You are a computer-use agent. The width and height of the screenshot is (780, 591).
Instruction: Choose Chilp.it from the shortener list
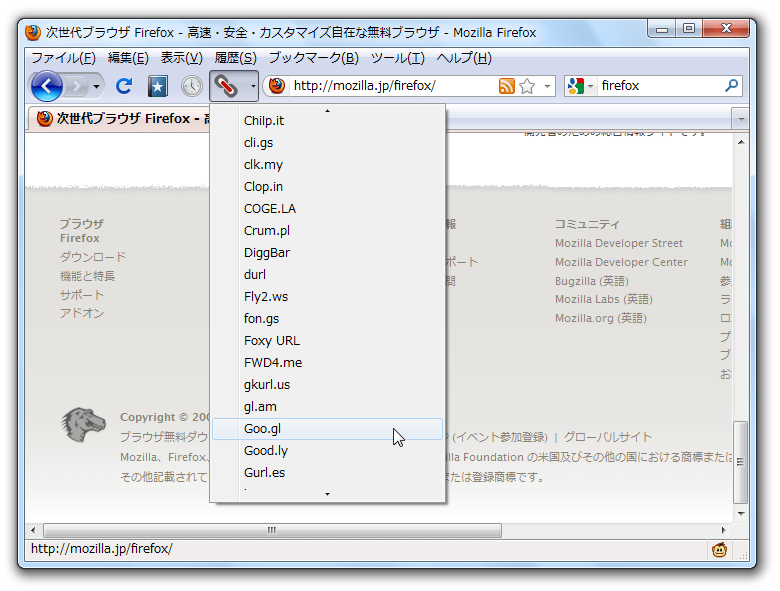coord(327,120)
